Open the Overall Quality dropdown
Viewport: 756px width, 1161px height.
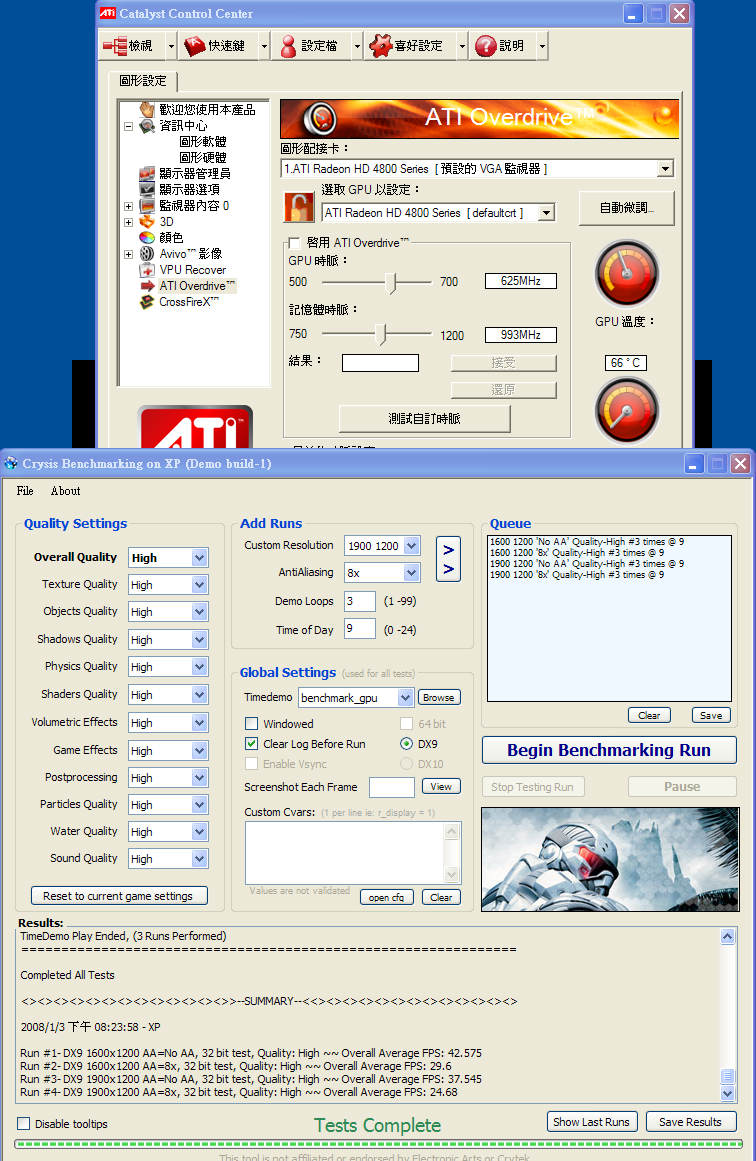tap(199, 558)
